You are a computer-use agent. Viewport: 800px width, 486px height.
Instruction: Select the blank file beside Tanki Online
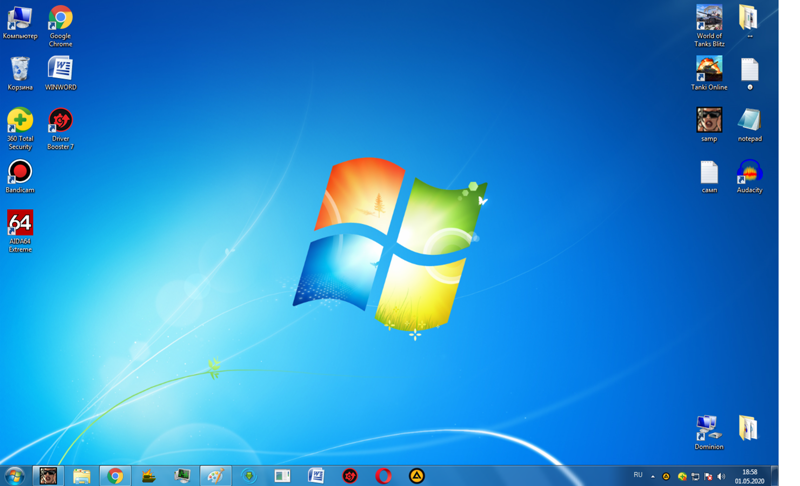[x=749, y=73]
